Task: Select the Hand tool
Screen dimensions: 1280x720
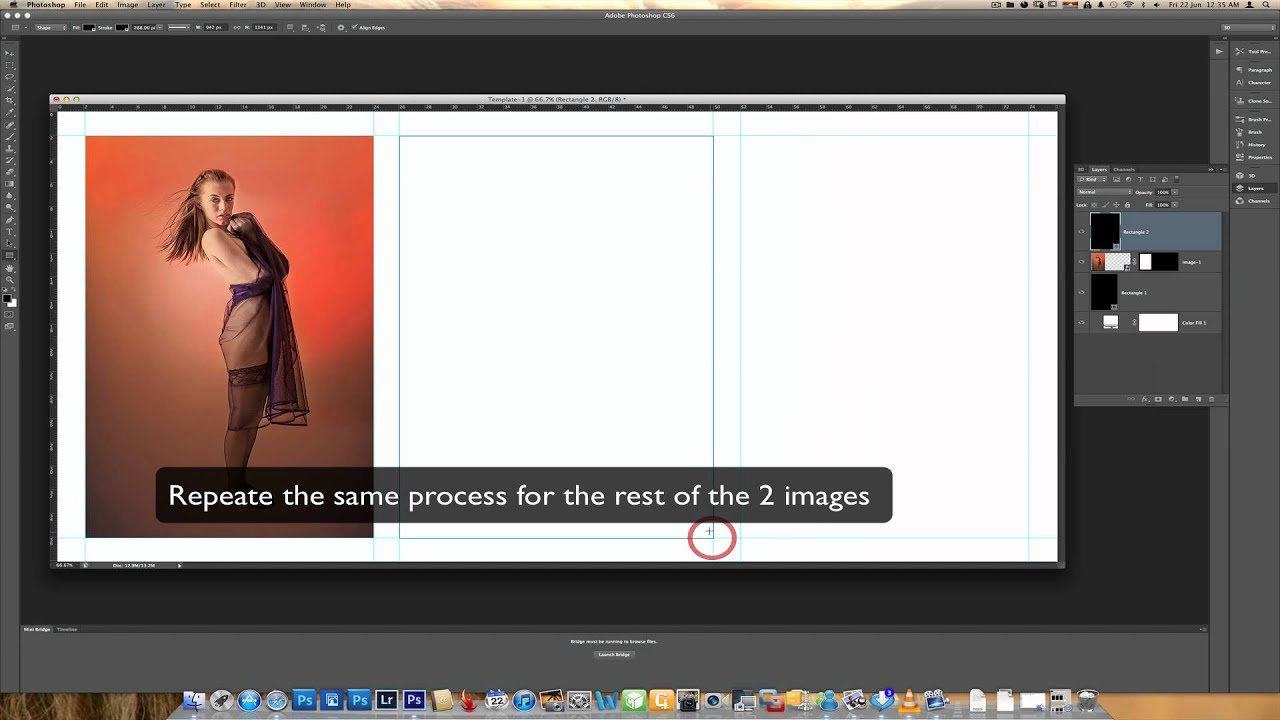Action: click(10, 269)
